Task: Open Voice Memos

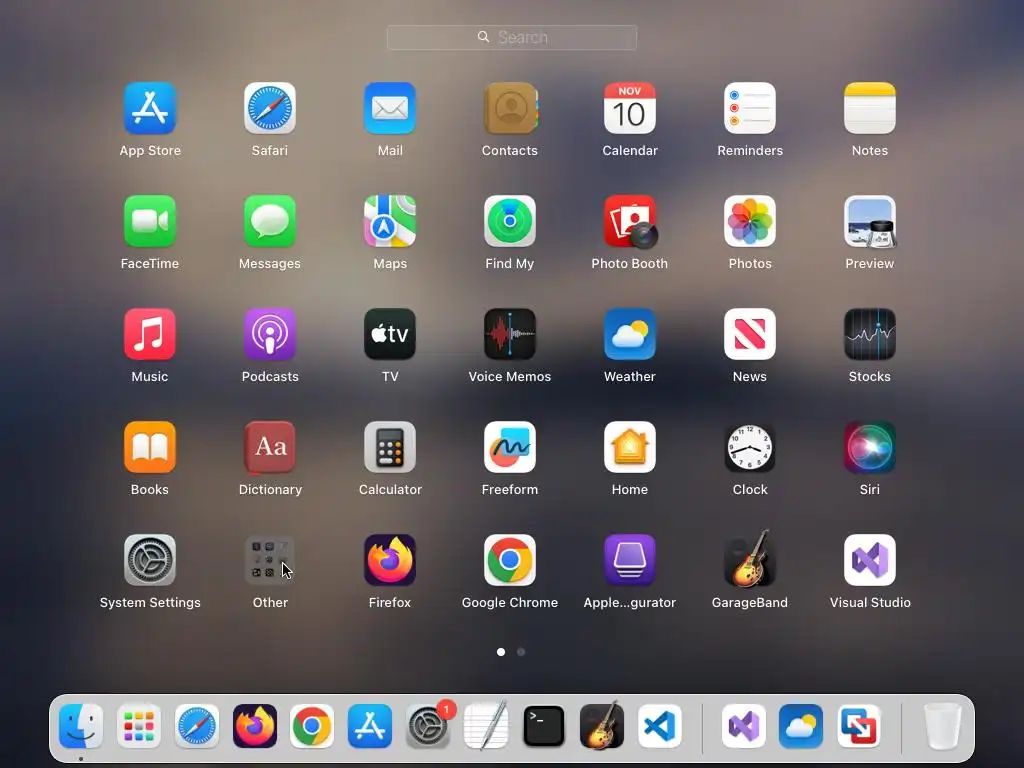Action: tap(510, 334)
